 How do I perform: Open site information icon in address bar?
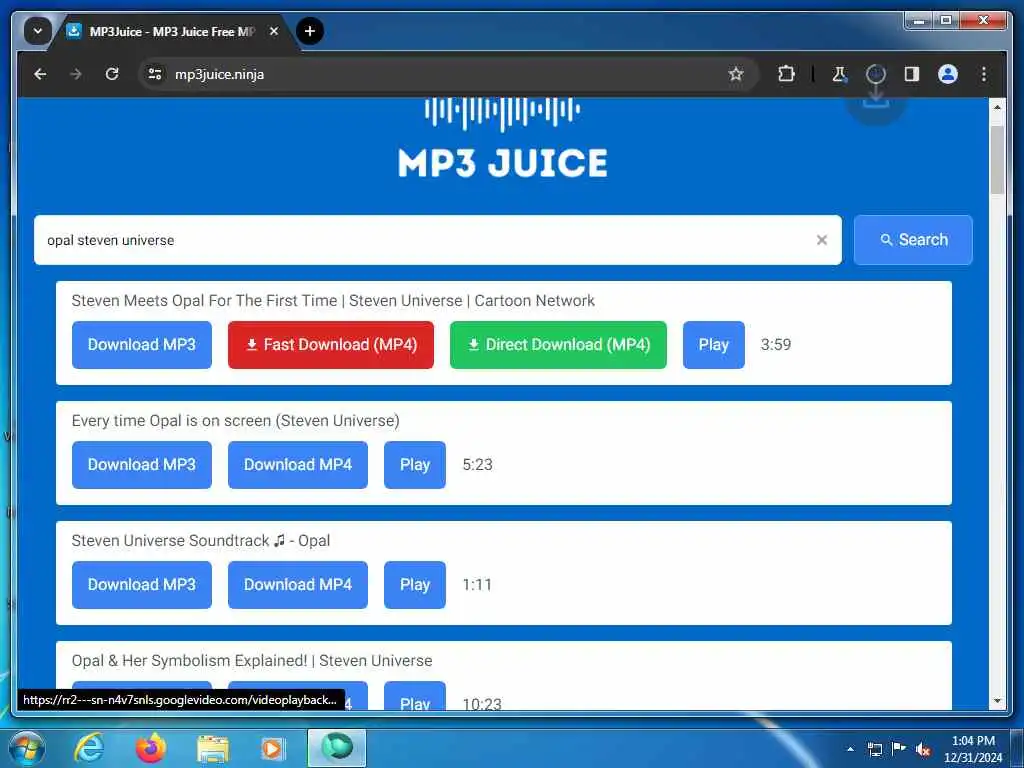tap(155, 74)
